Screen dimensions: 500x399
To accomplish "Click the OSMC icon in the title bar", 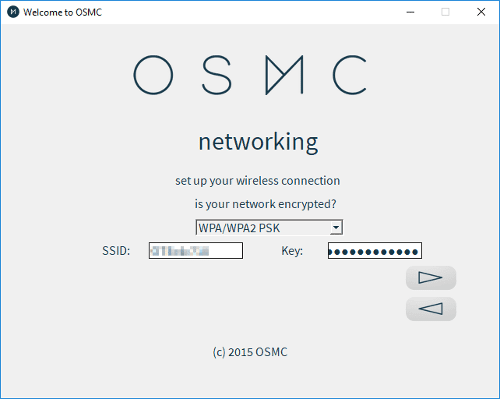I will (13, 12).
